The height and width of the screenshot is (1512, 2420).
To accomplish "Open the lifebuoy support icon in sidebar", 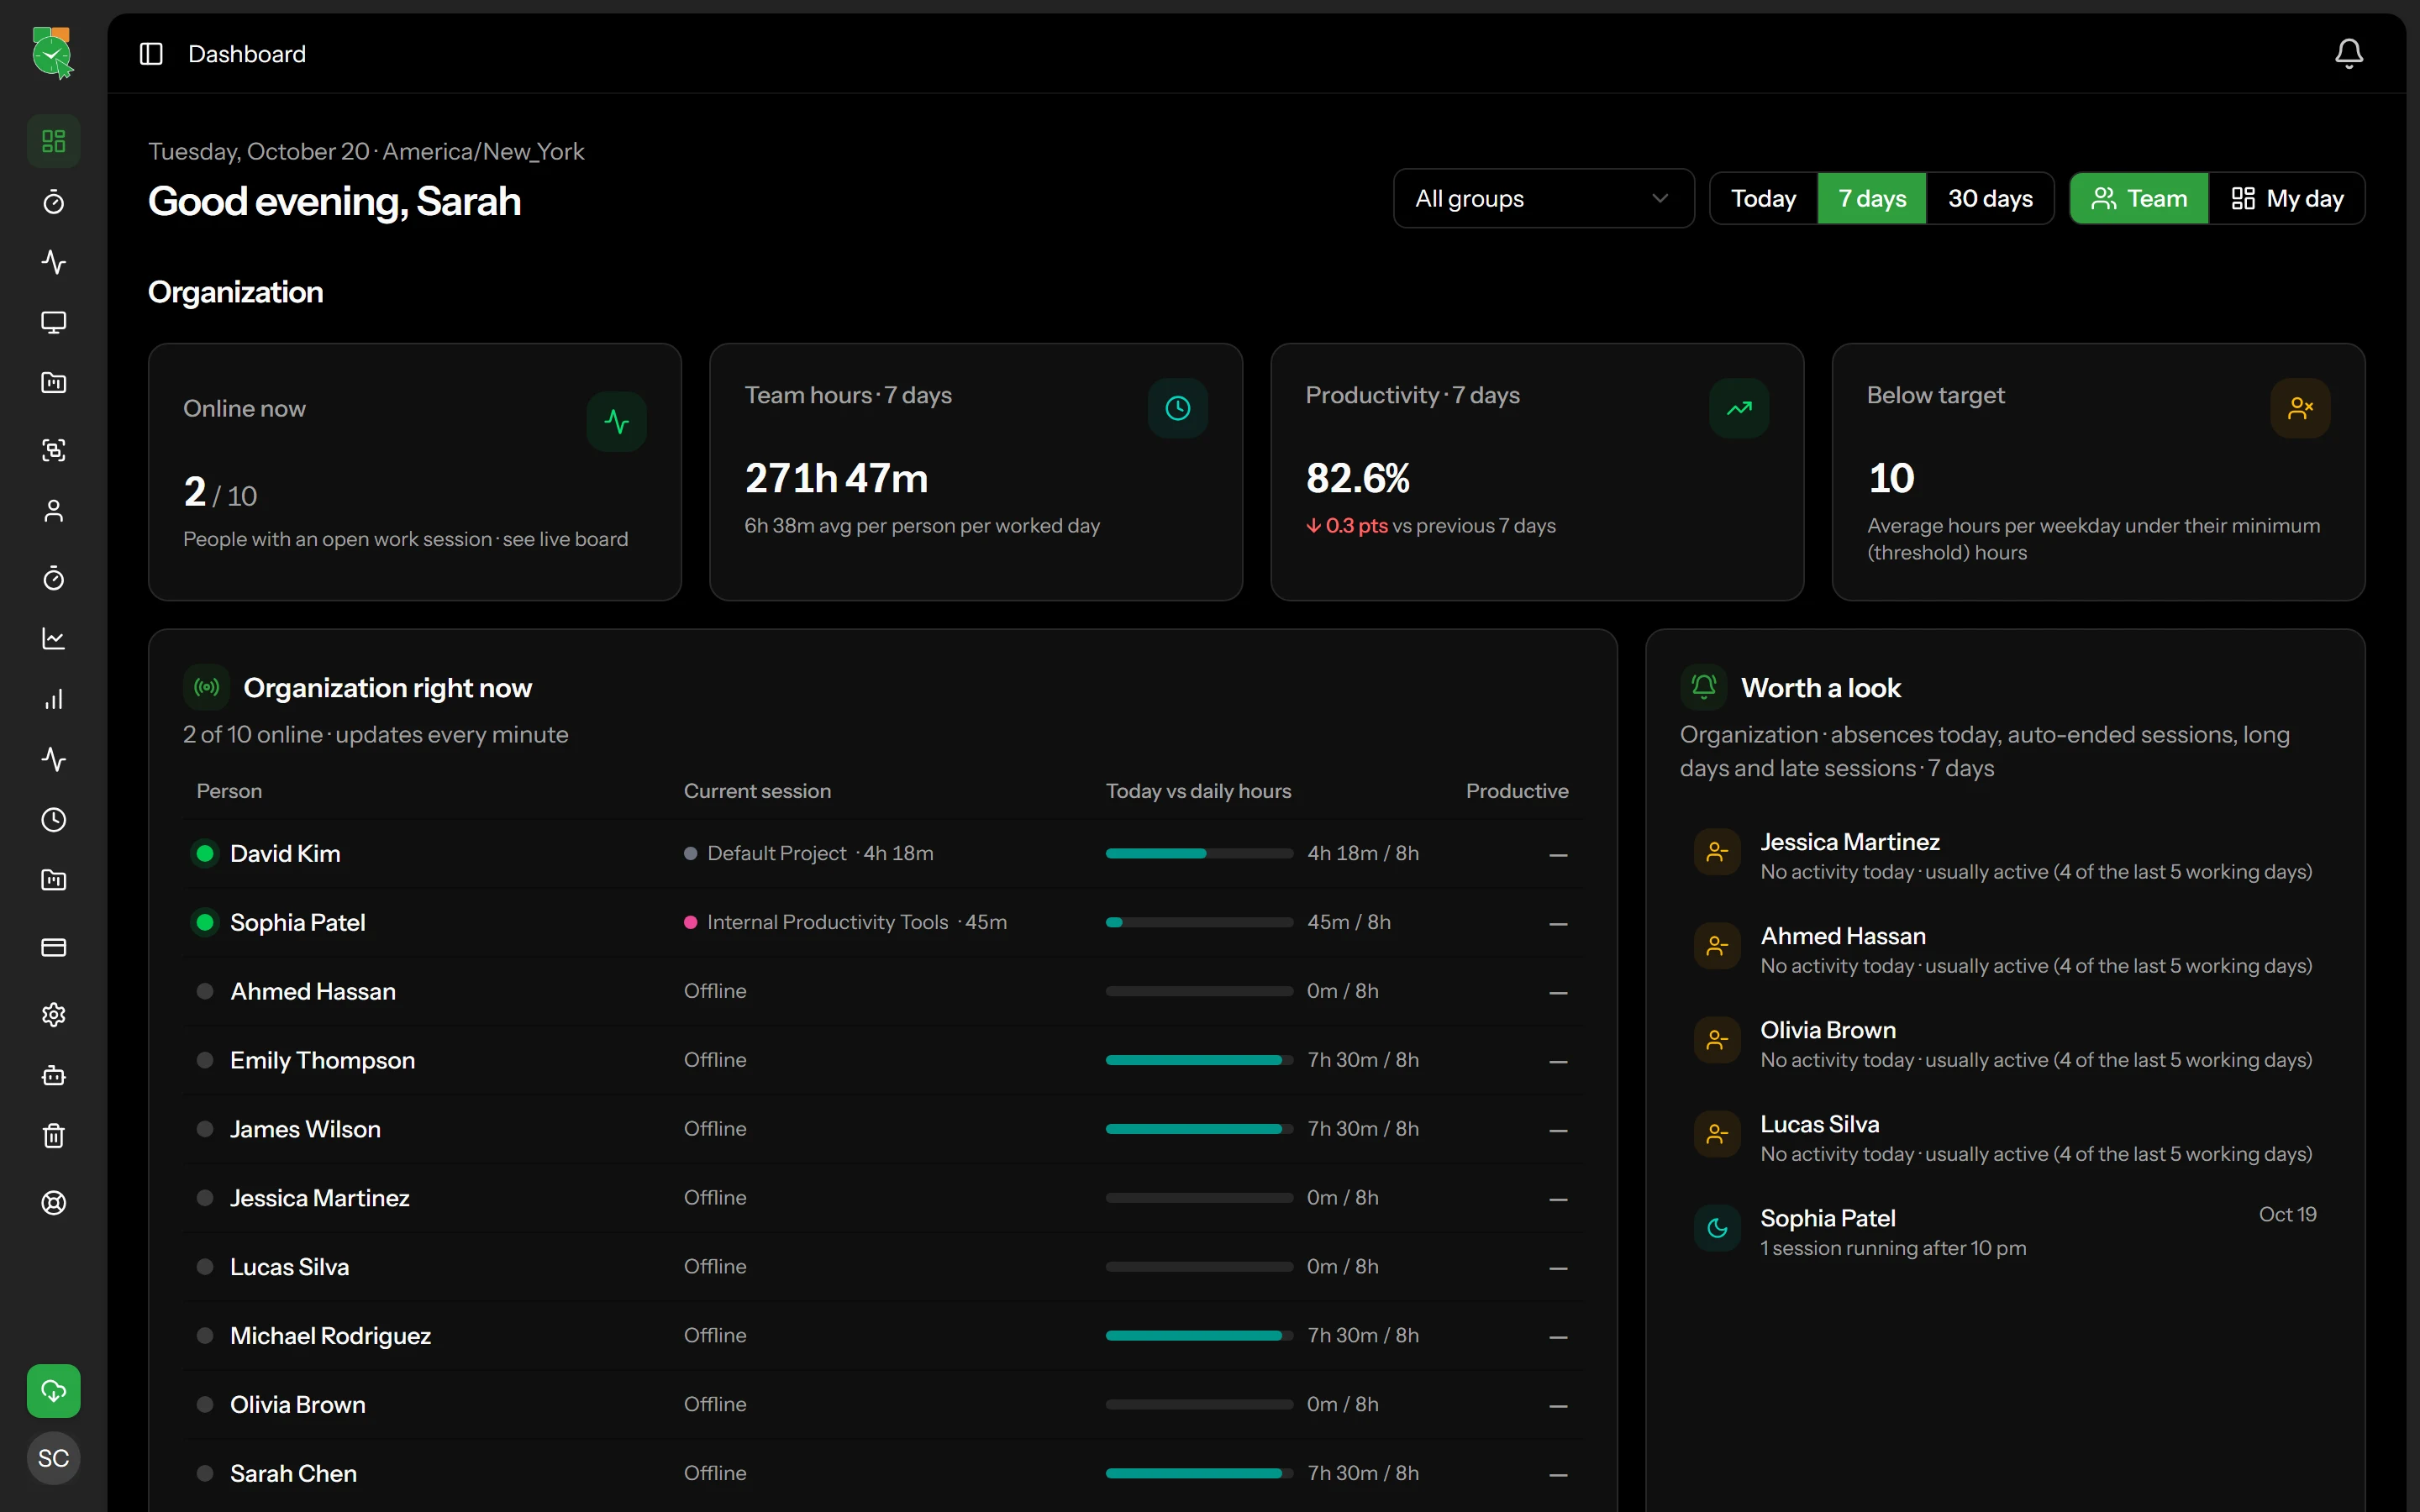I will click(53, 1203).
